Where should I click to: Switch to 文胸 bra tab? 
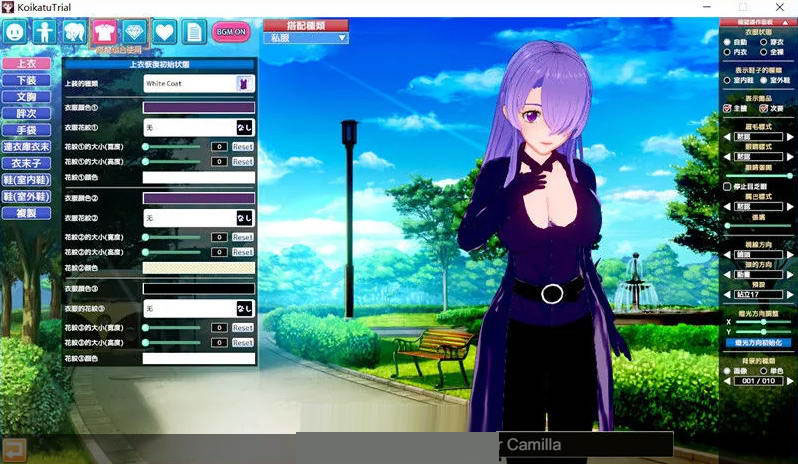26,97
